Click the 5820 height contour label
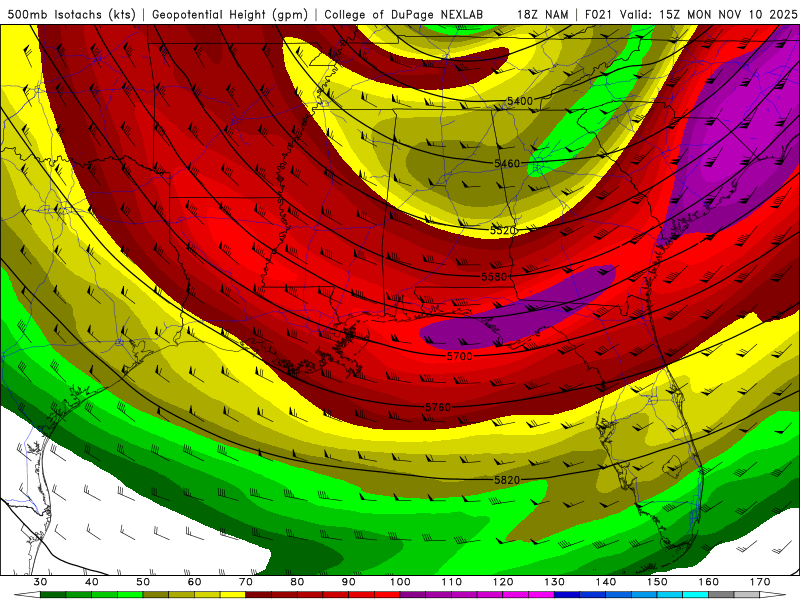This screenshot has height=600, width=800. pyautogui.click(x=507, y=480)
